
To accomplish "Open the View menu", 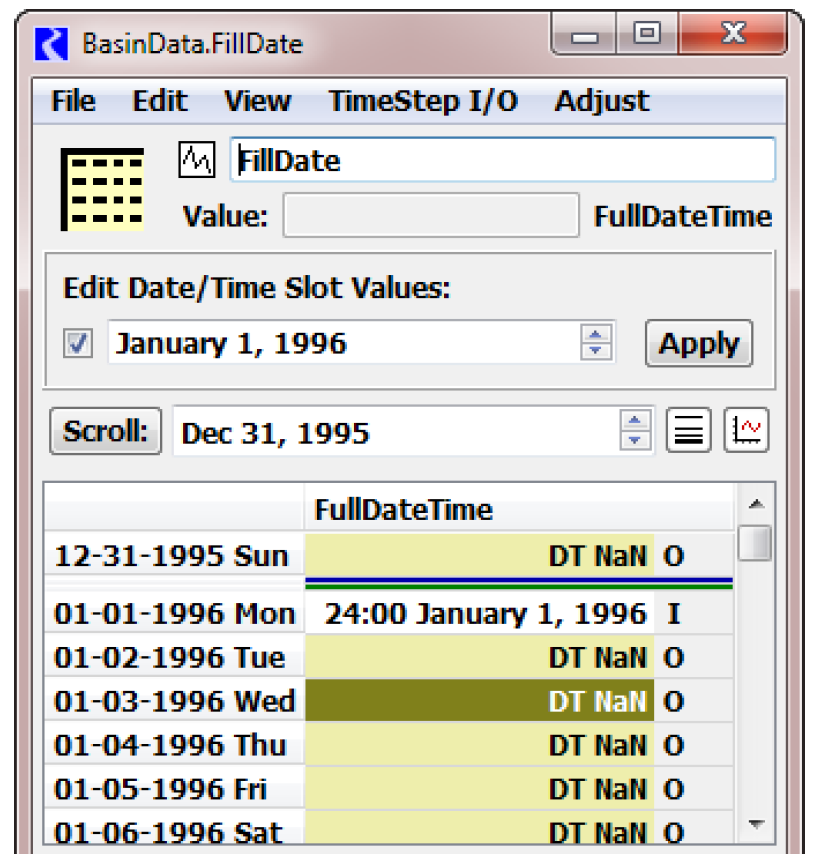I will [257, 101].
